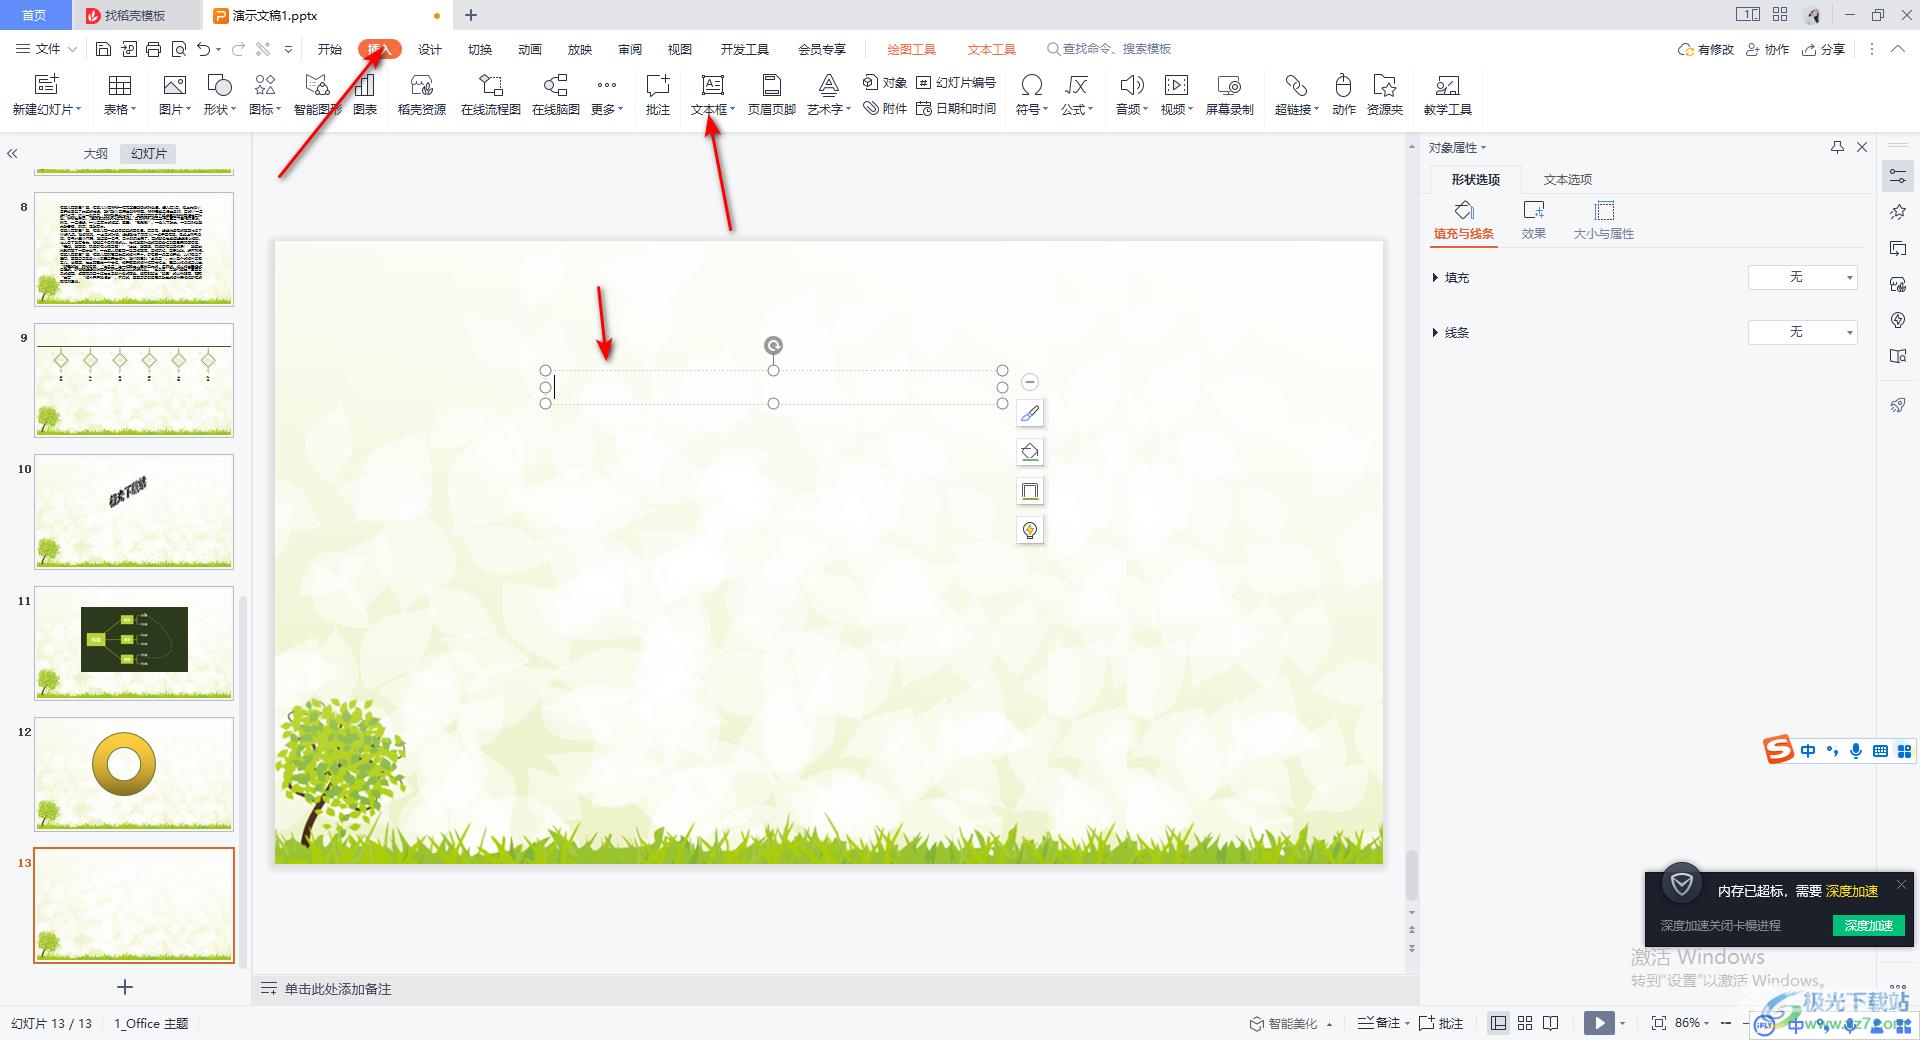Switch to the Text Options tab
This screenshot has height=1040, width=1920.
[1567, 179]
